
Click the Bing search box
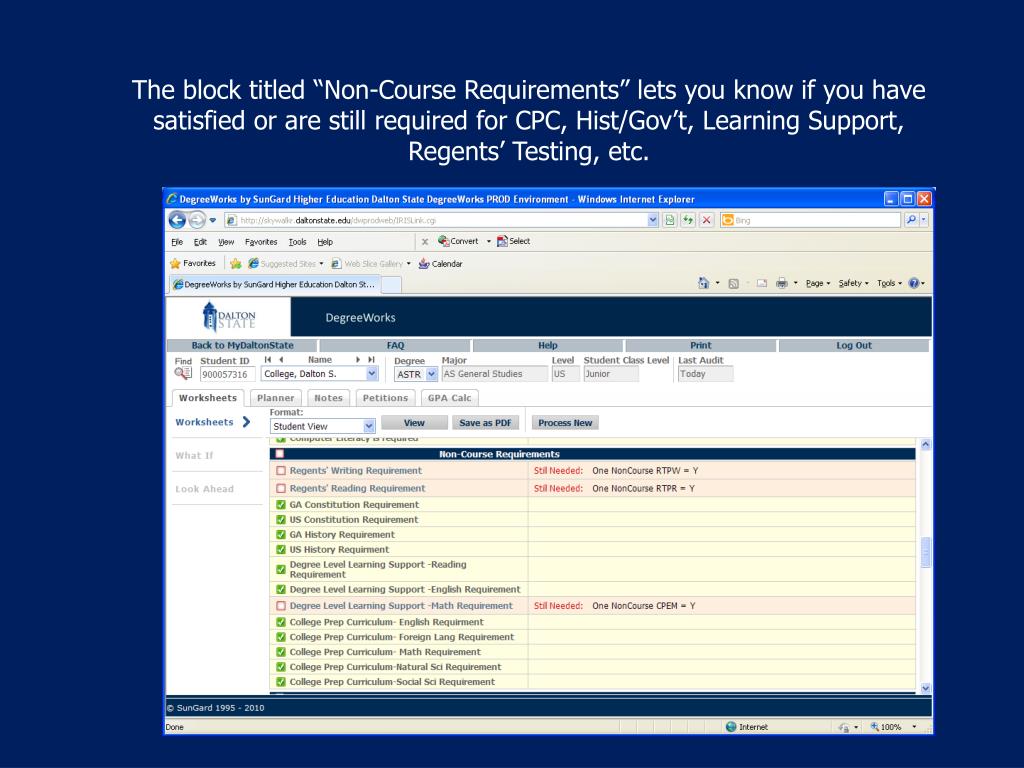(810, 220)
